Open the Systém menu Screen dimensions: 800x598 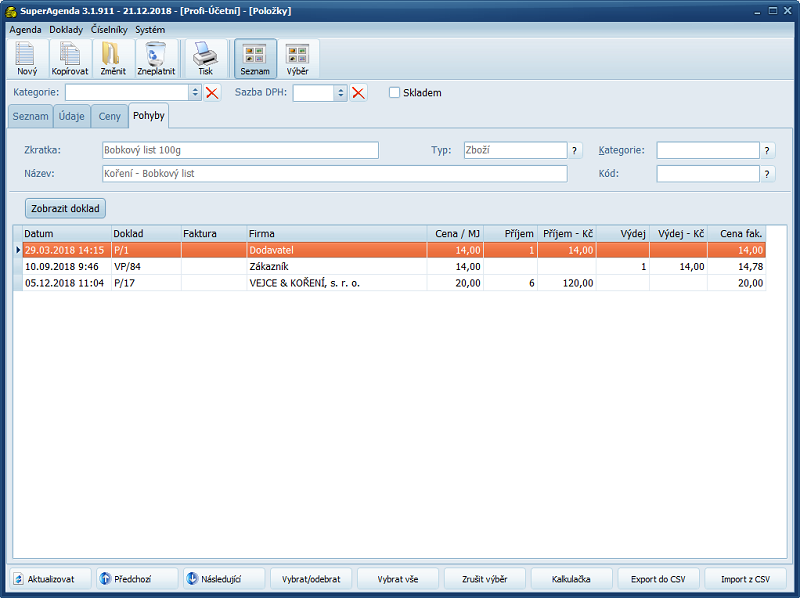[150, 30]
